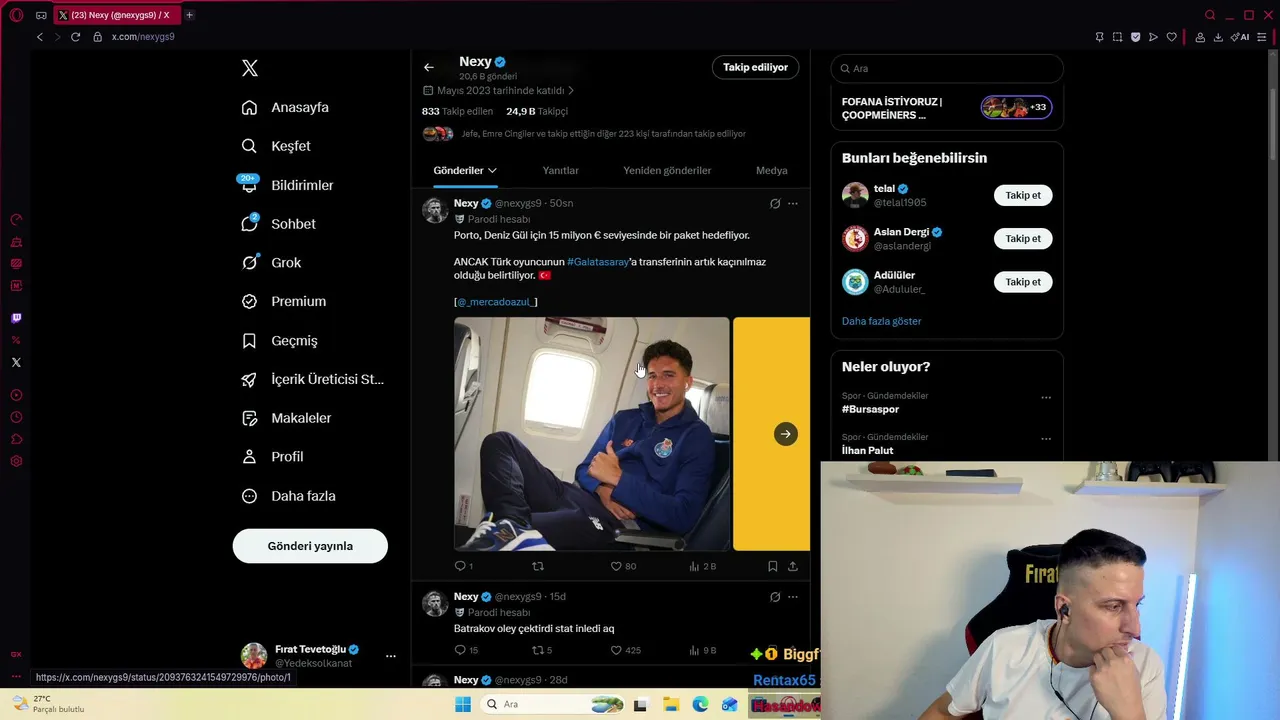Click the browser address bar
Image resolution: width=1280 pixels, height=720 pixels.
point(590,37)
